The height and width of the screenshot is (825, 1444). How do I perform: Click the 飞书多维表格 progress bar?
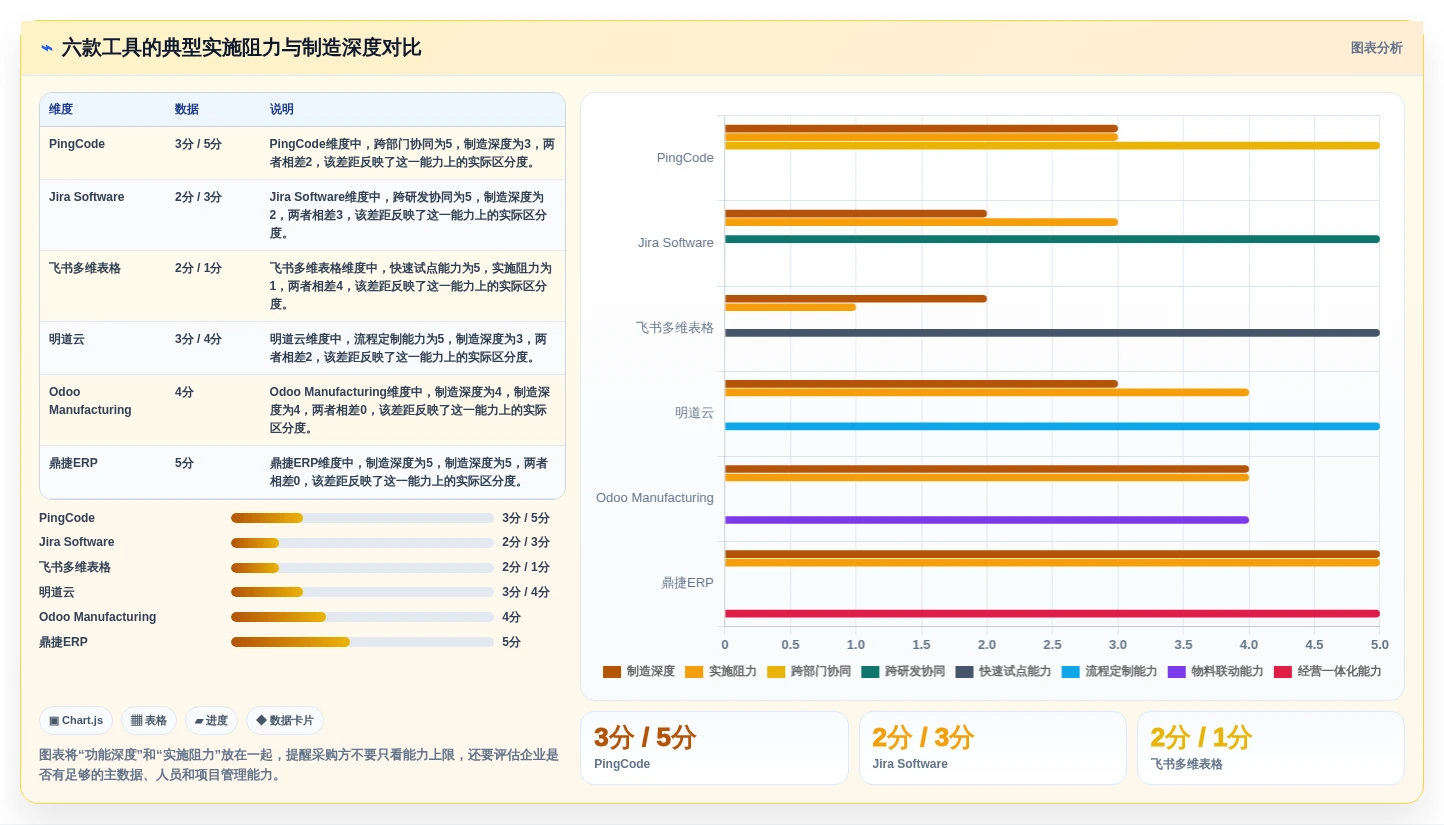(362, 568)
